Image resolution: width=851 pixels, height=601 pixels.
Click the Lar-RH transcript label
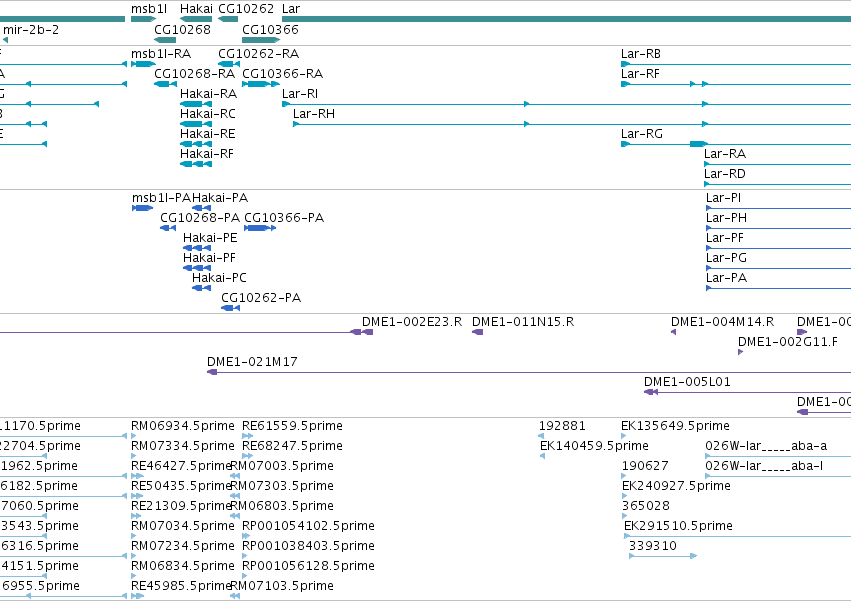(314, 114)
